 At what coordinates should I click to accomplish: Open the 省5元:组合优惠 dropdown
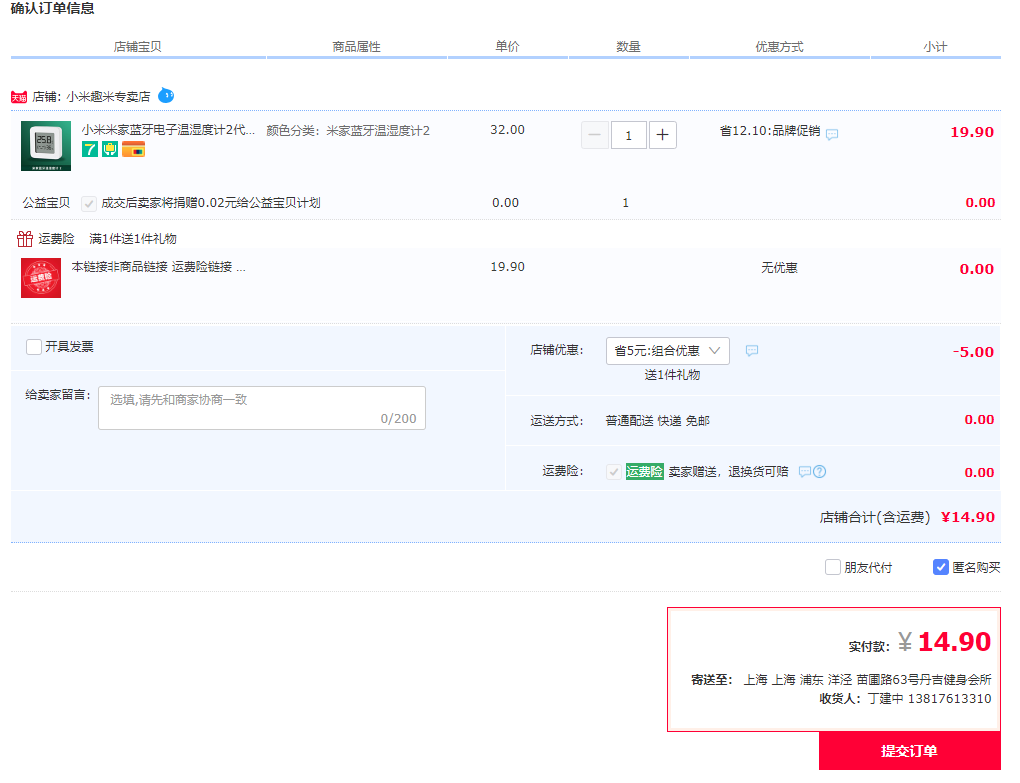[x=667, y=351]
